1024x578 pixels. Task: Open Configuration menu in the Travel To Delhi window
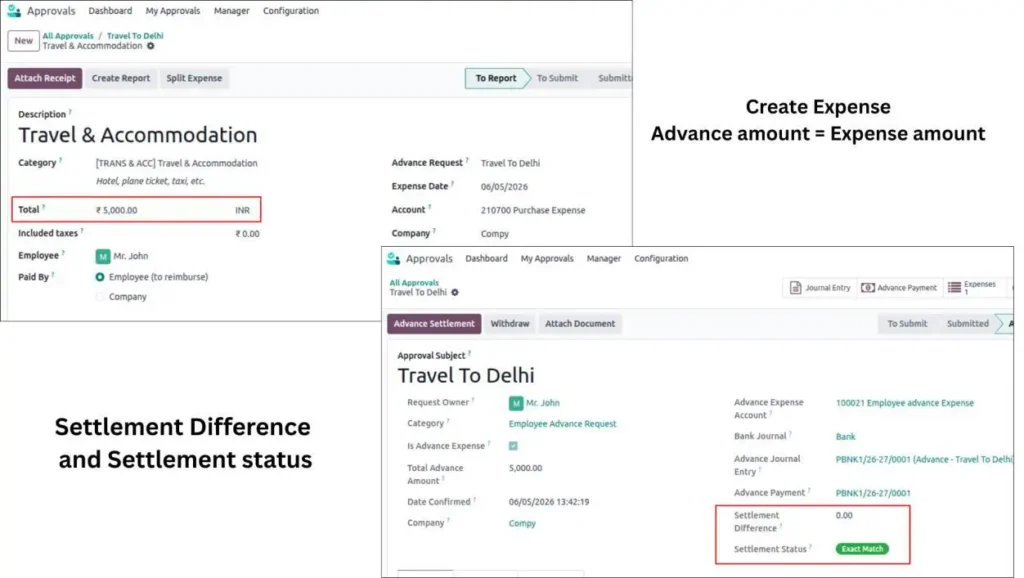[661, 259]
